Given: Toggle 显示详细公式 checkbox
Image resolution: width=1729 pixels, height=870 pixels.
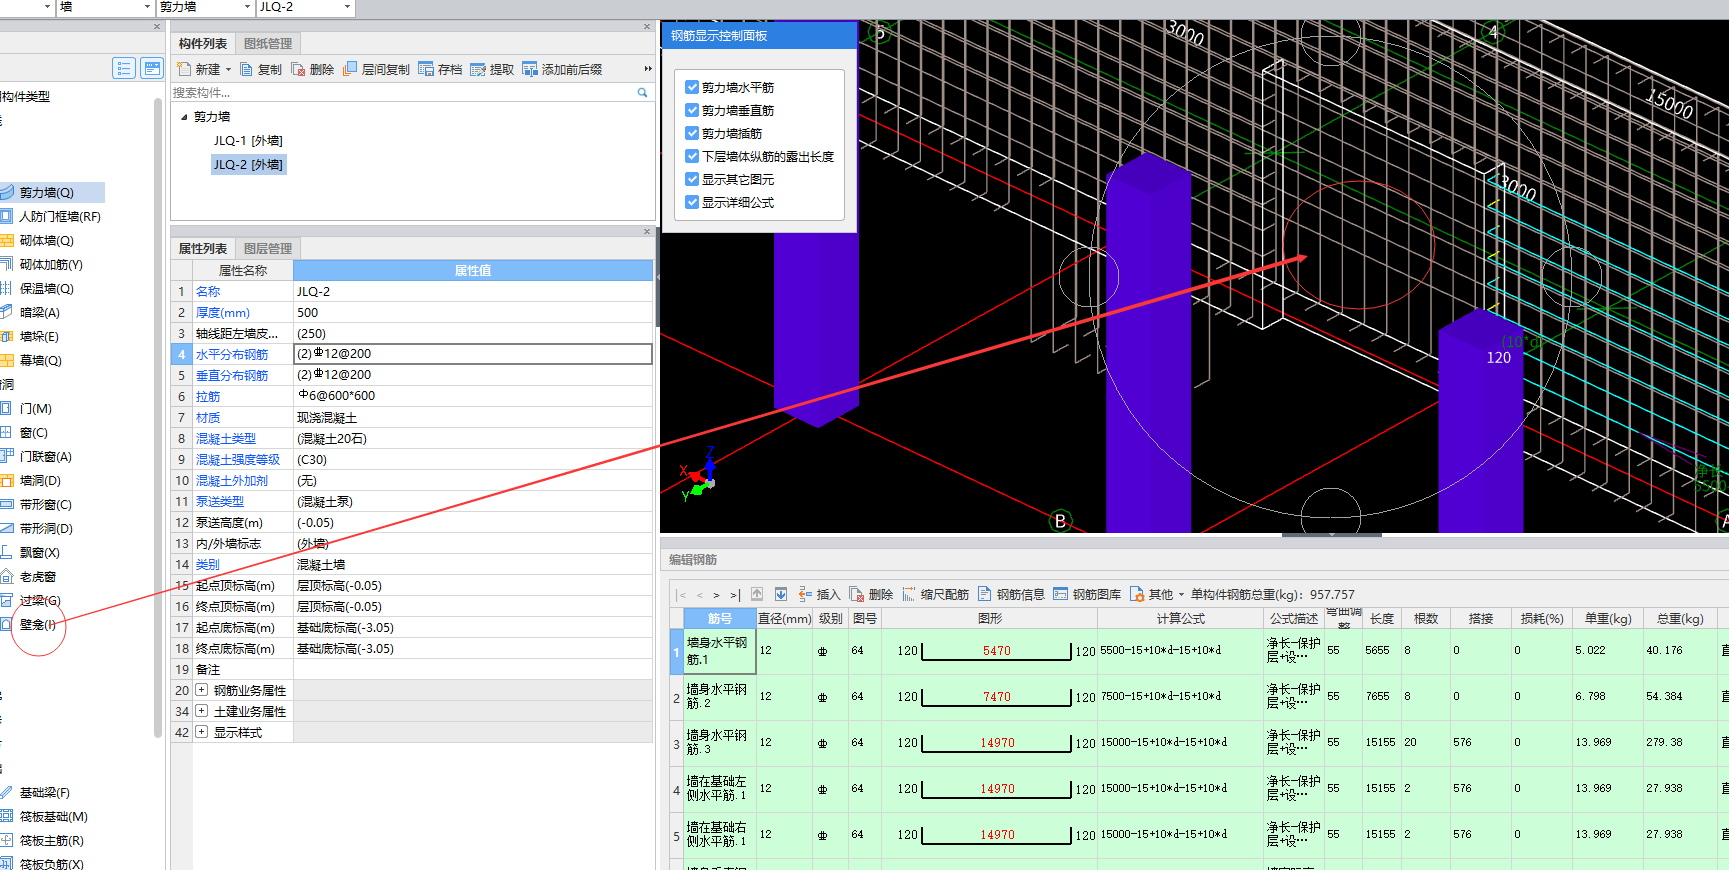Looking at the screenshot, I should click(x=692, y=202).
